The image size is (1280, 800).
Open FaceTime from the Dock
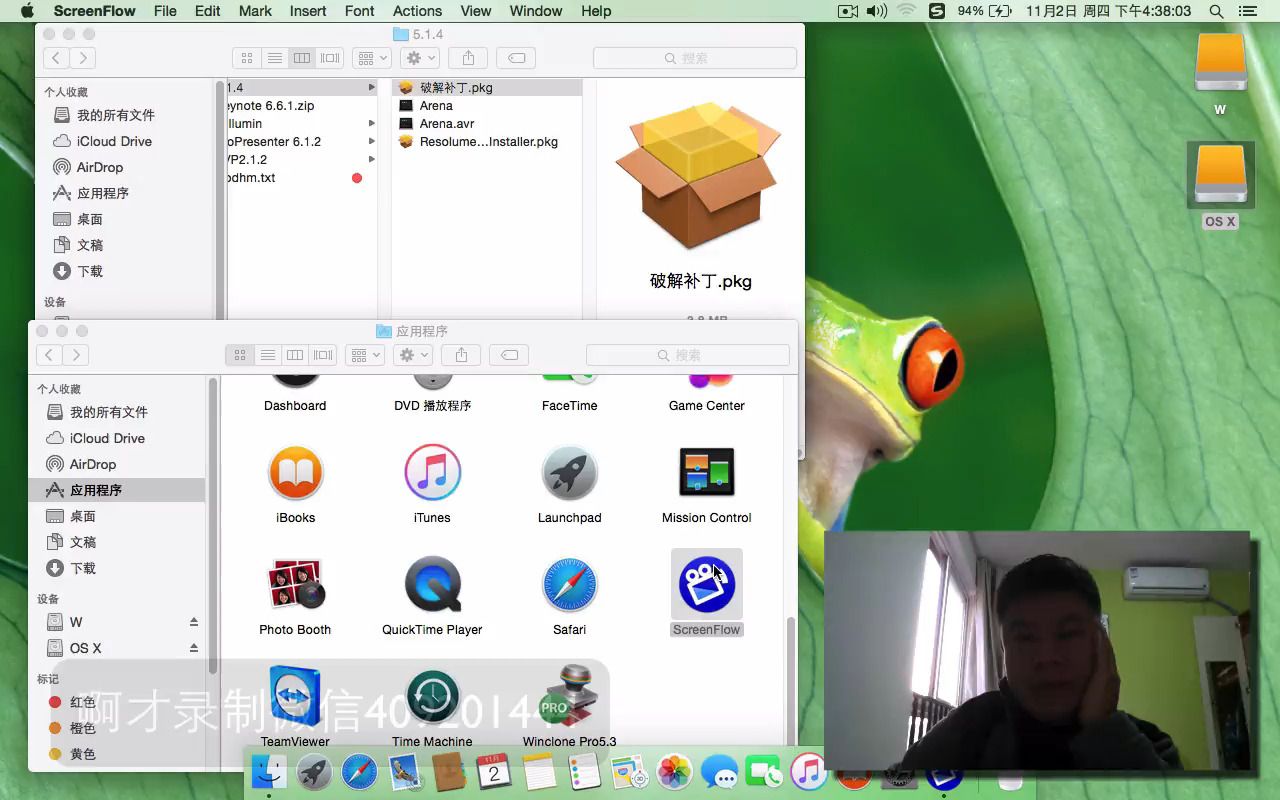764,771
